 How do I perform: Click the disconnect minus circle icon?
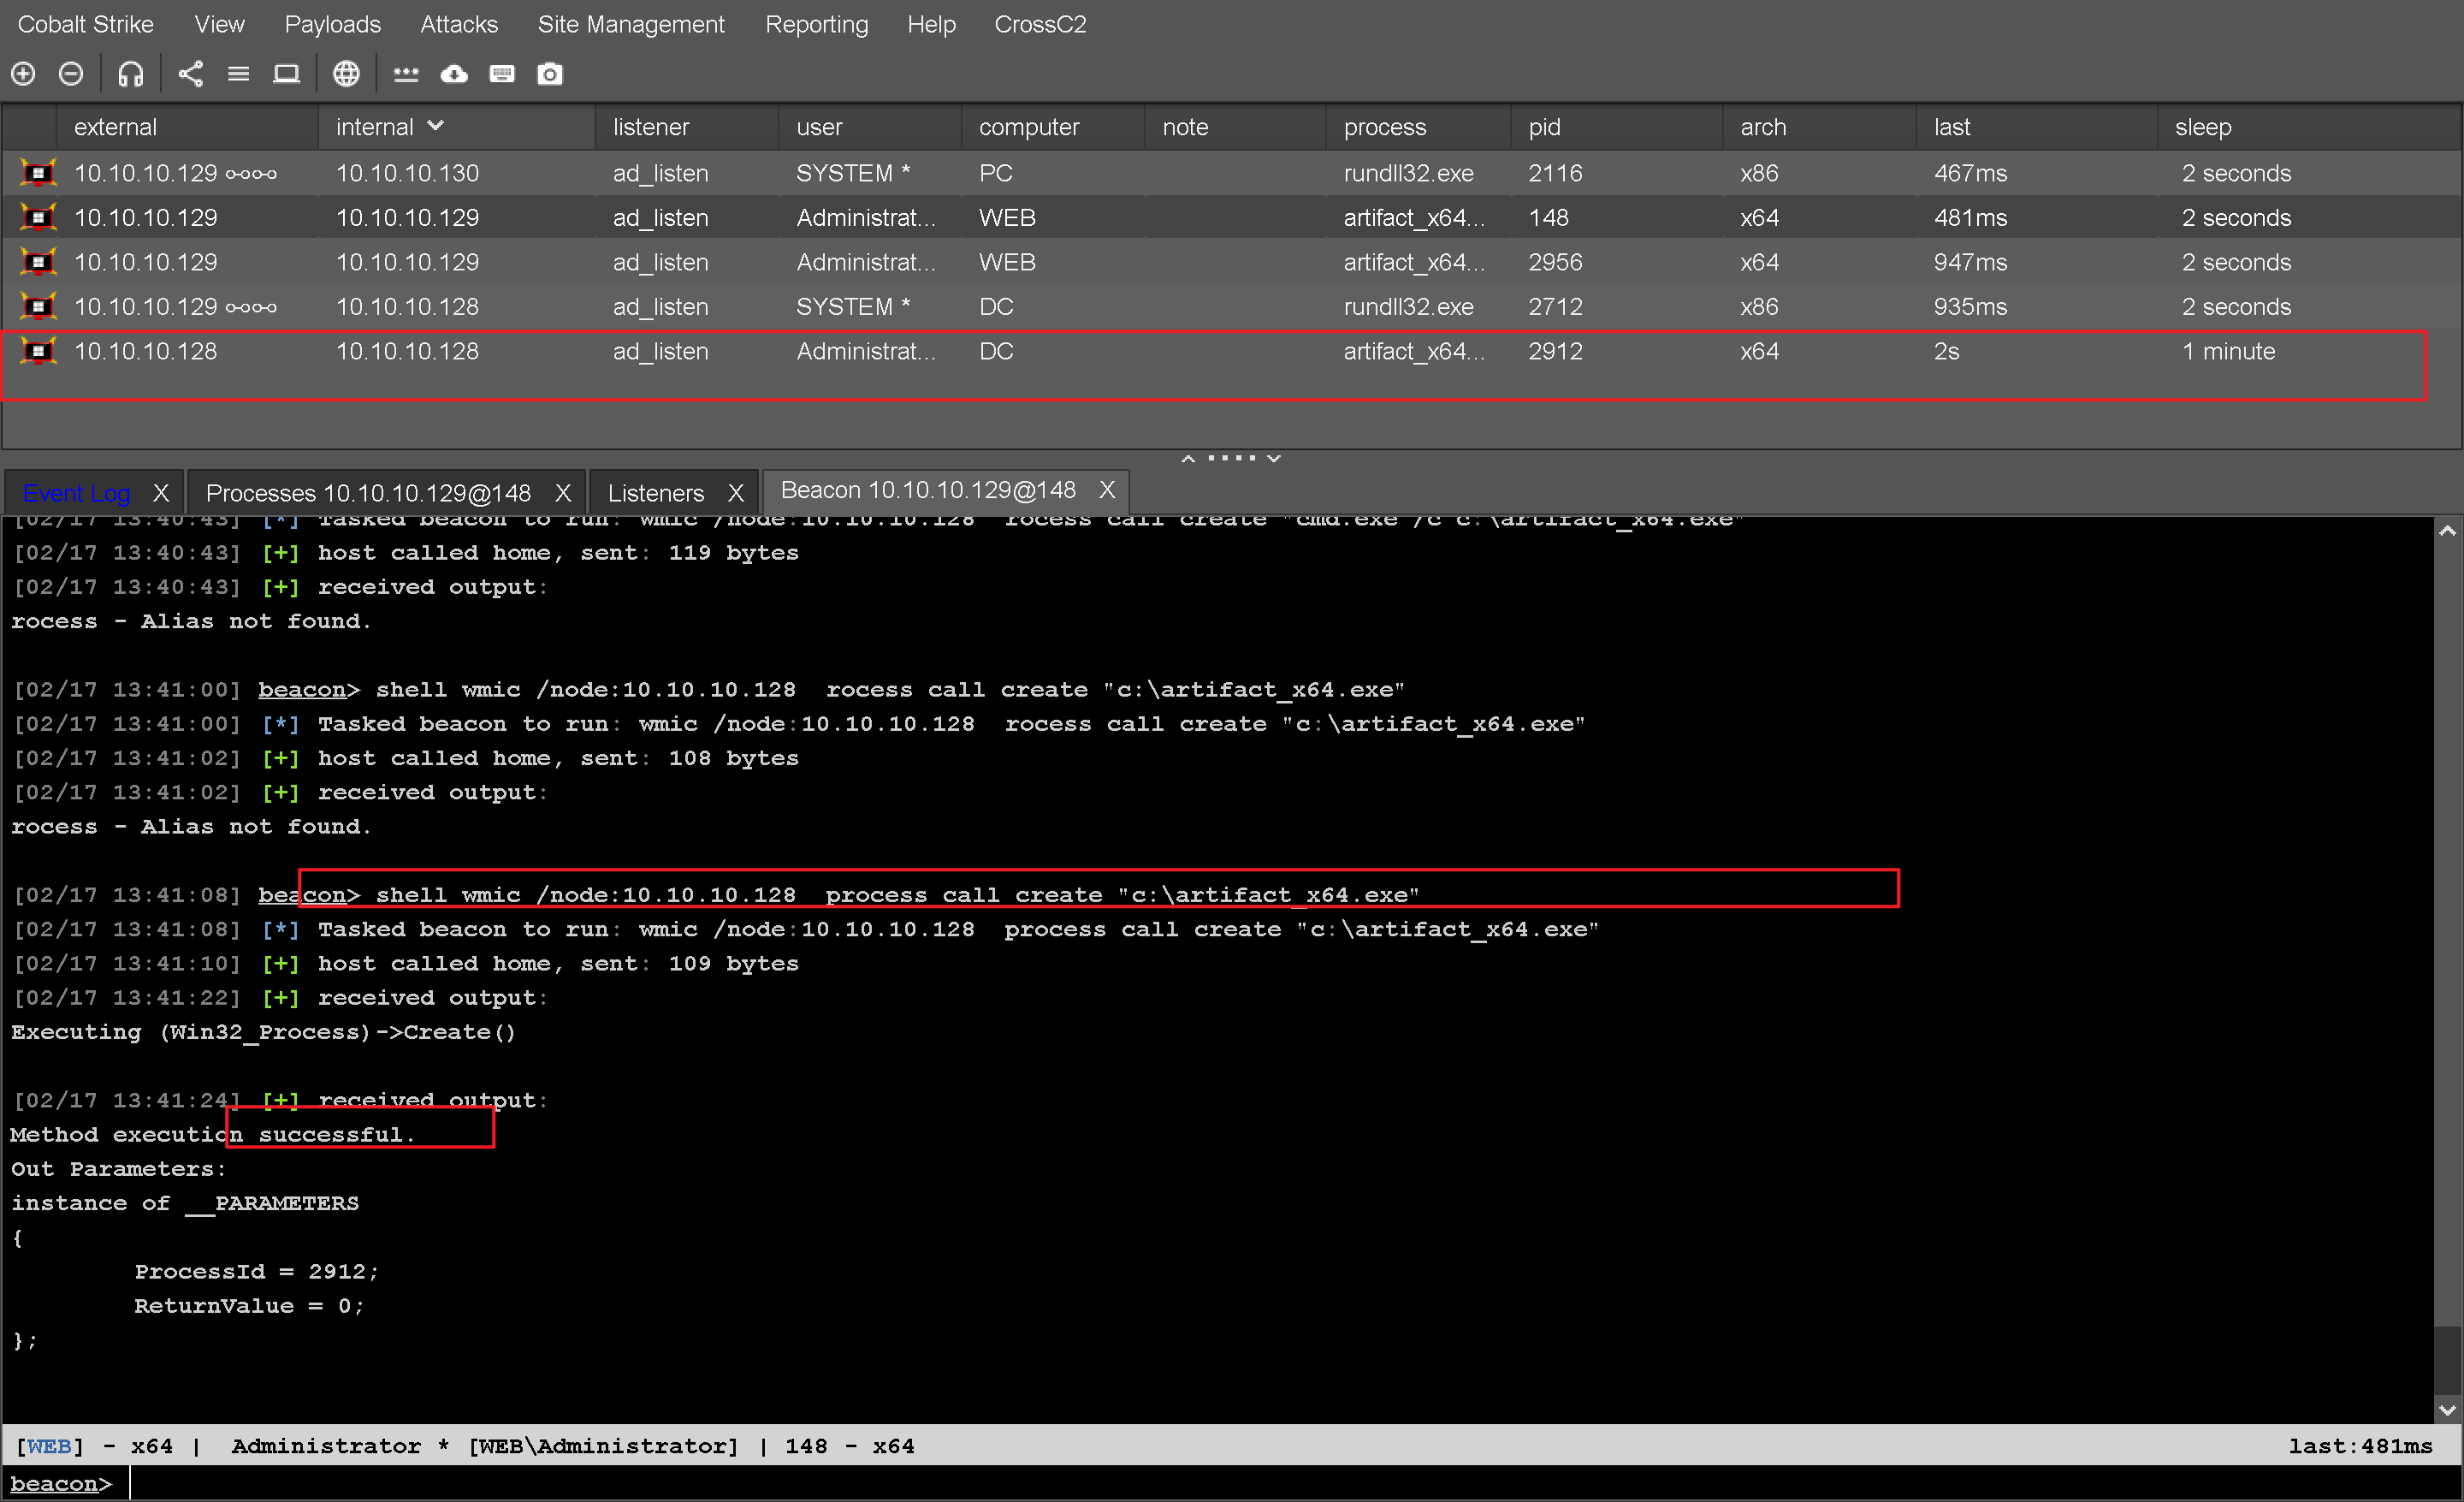(x=71, y=74)
